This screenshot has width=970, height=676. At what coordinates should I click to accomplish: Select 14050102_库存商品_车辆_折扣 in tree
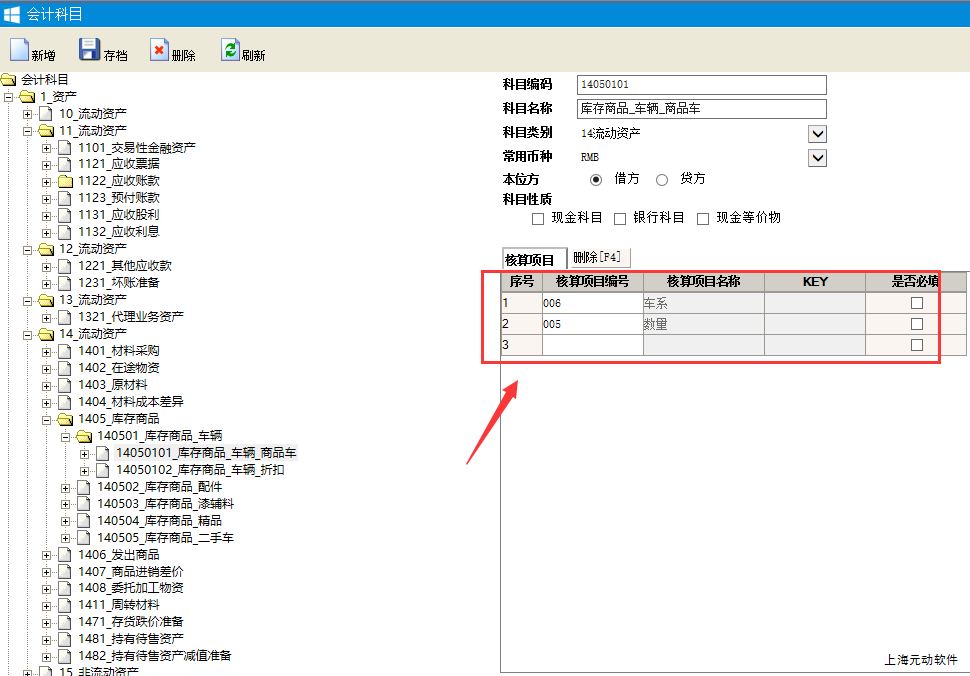pos(200,470)
